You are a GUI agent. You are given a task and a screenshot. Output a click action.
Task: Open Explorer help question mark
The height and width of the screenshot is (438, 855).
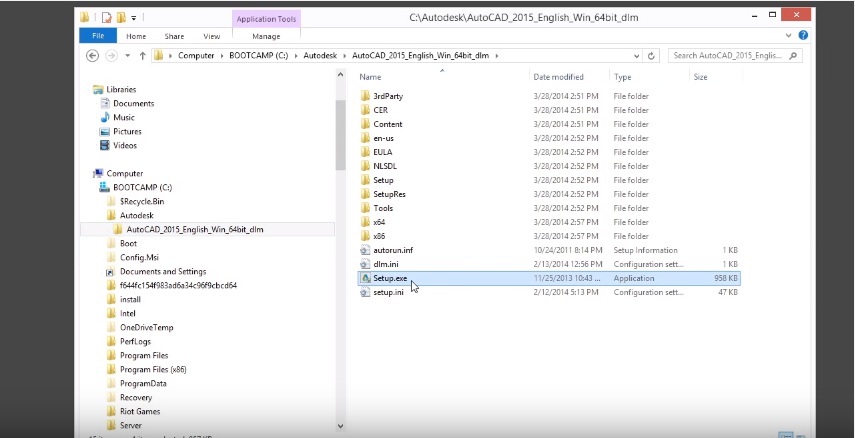click(x=803, y=35)
